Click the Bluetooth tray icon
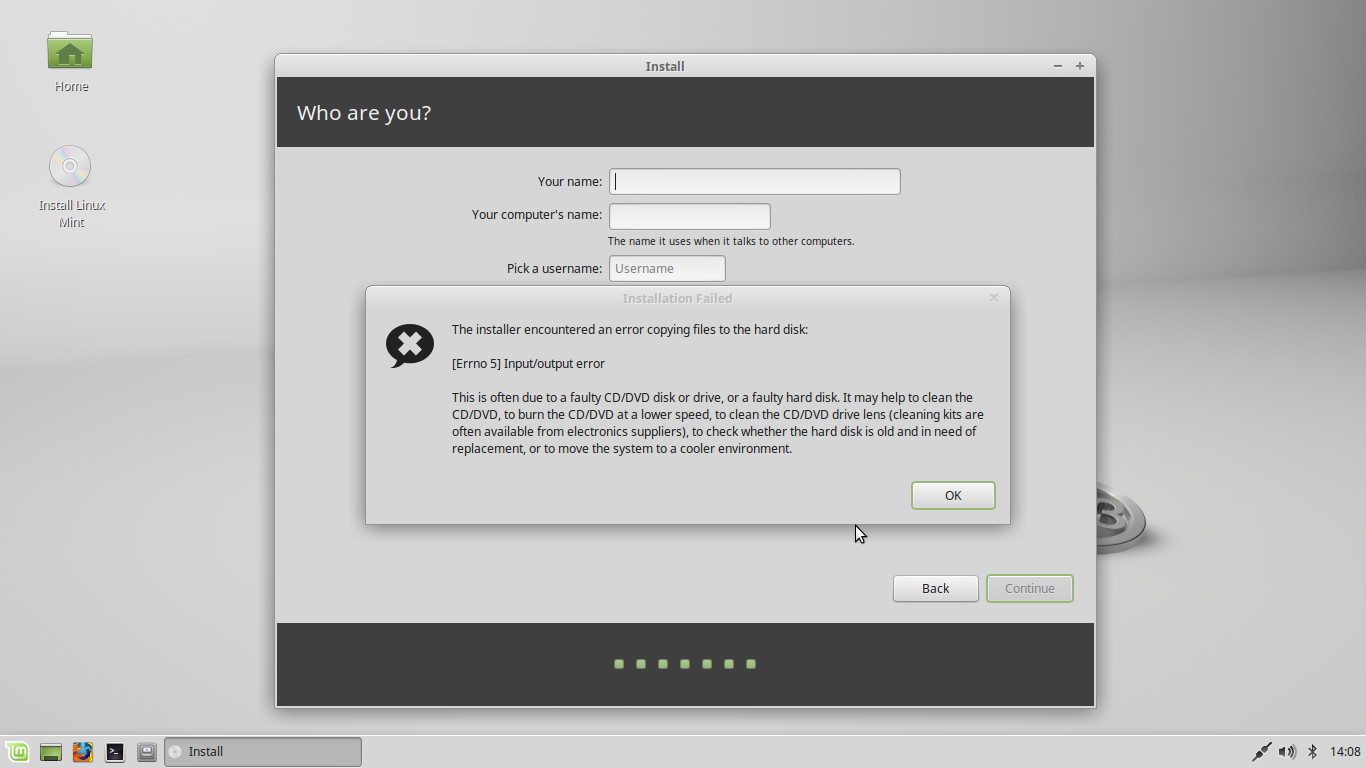1366x768 pixels. tap(1312, 751)
